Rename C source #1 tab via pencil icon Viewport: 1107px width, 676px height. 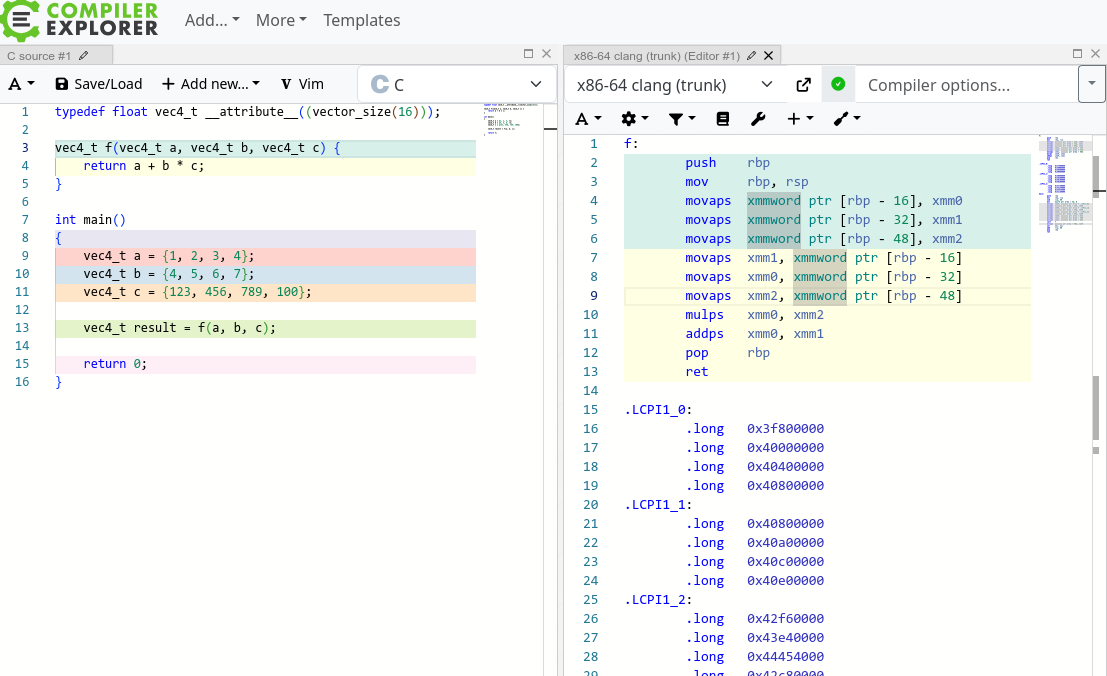pos(84,56)
